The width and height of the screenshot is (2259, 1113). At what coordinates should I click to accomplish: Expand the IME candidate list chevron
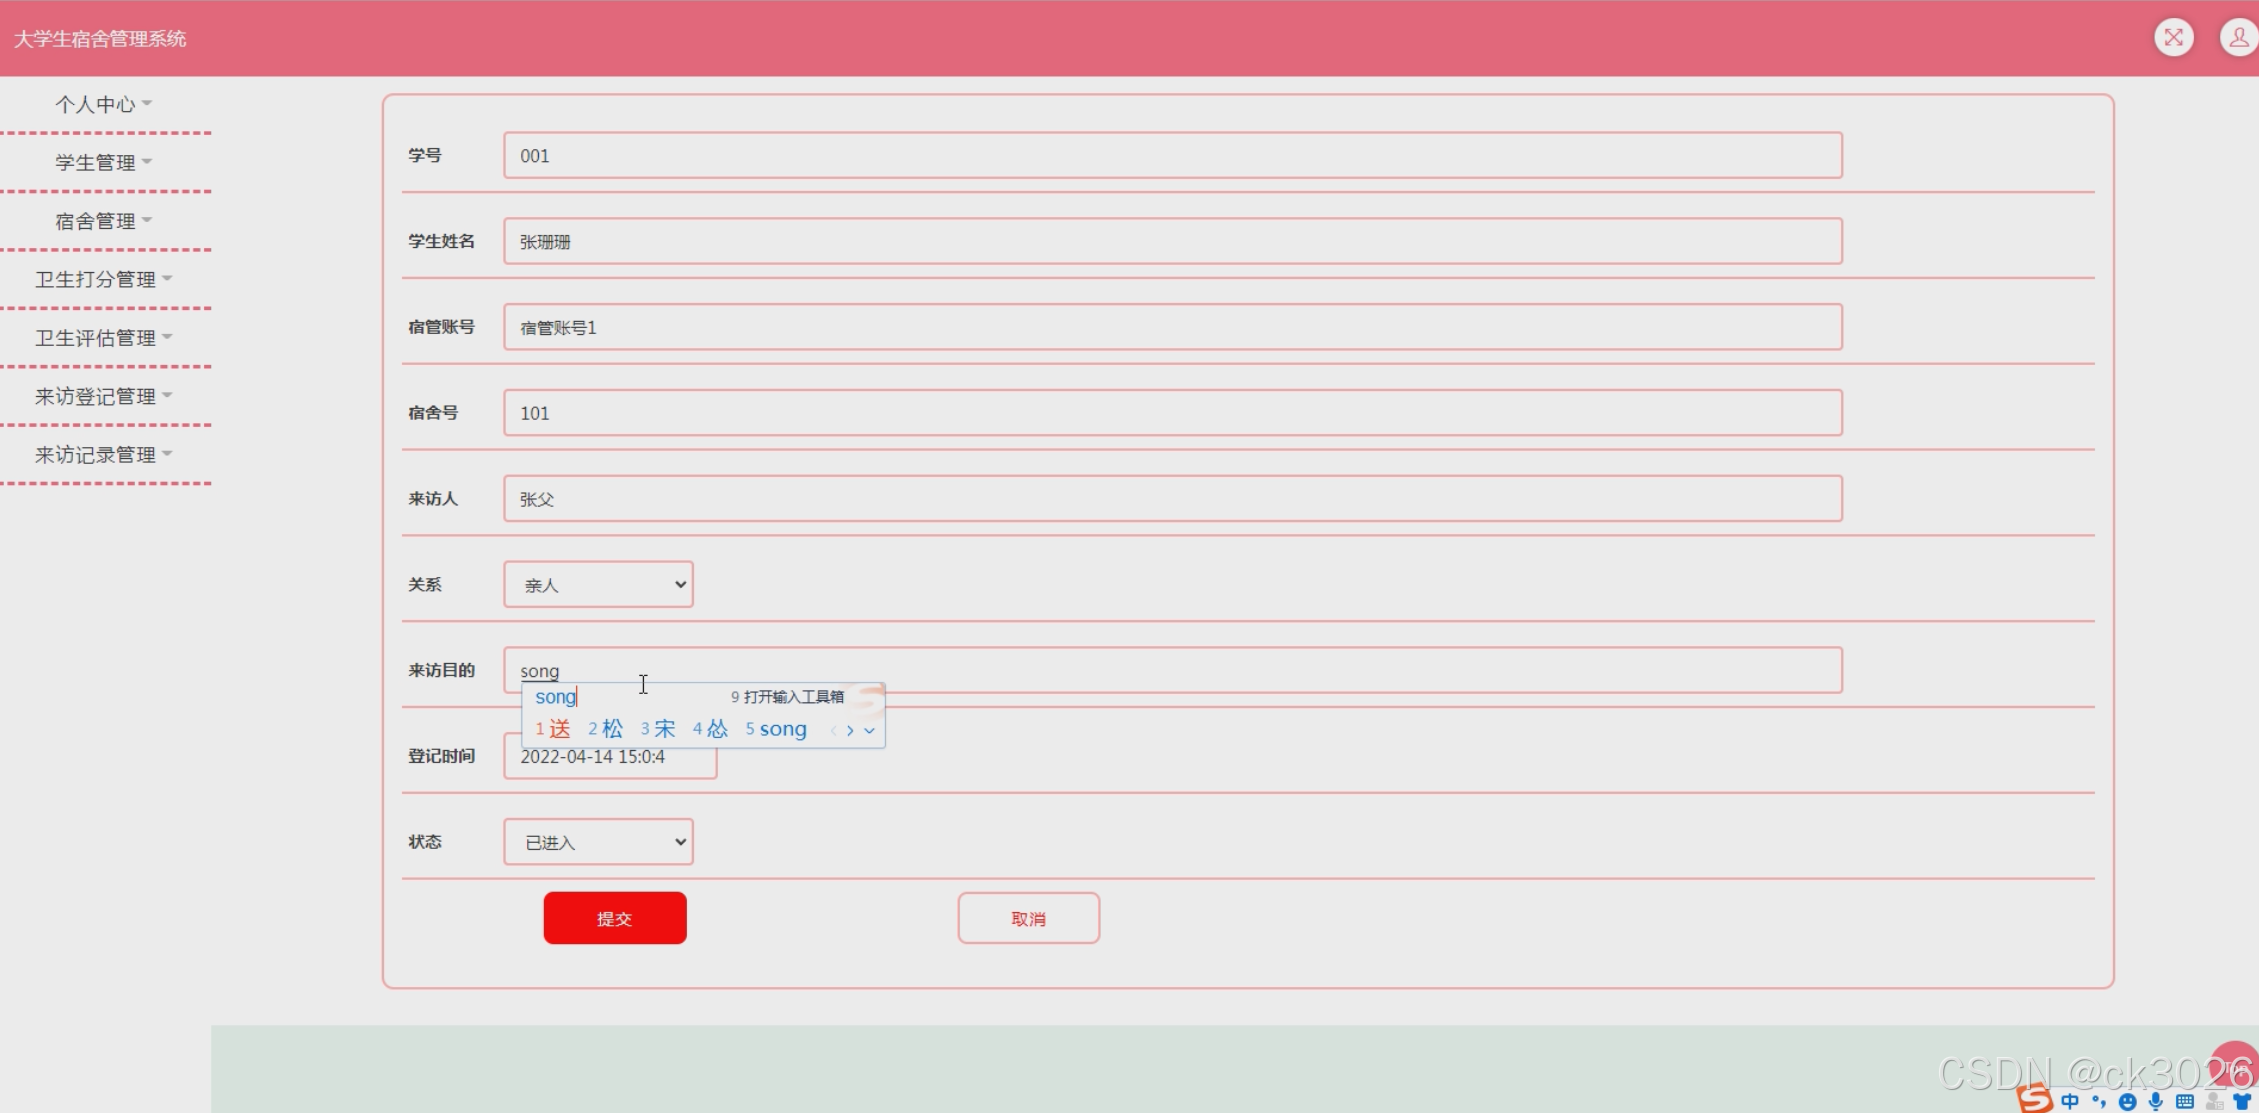(869, 730)
